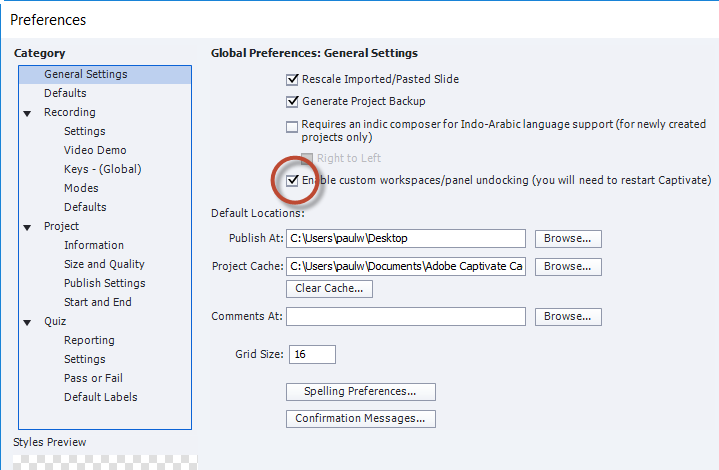
Task: Click the Grid Size input field
Action: pos(311,355)
